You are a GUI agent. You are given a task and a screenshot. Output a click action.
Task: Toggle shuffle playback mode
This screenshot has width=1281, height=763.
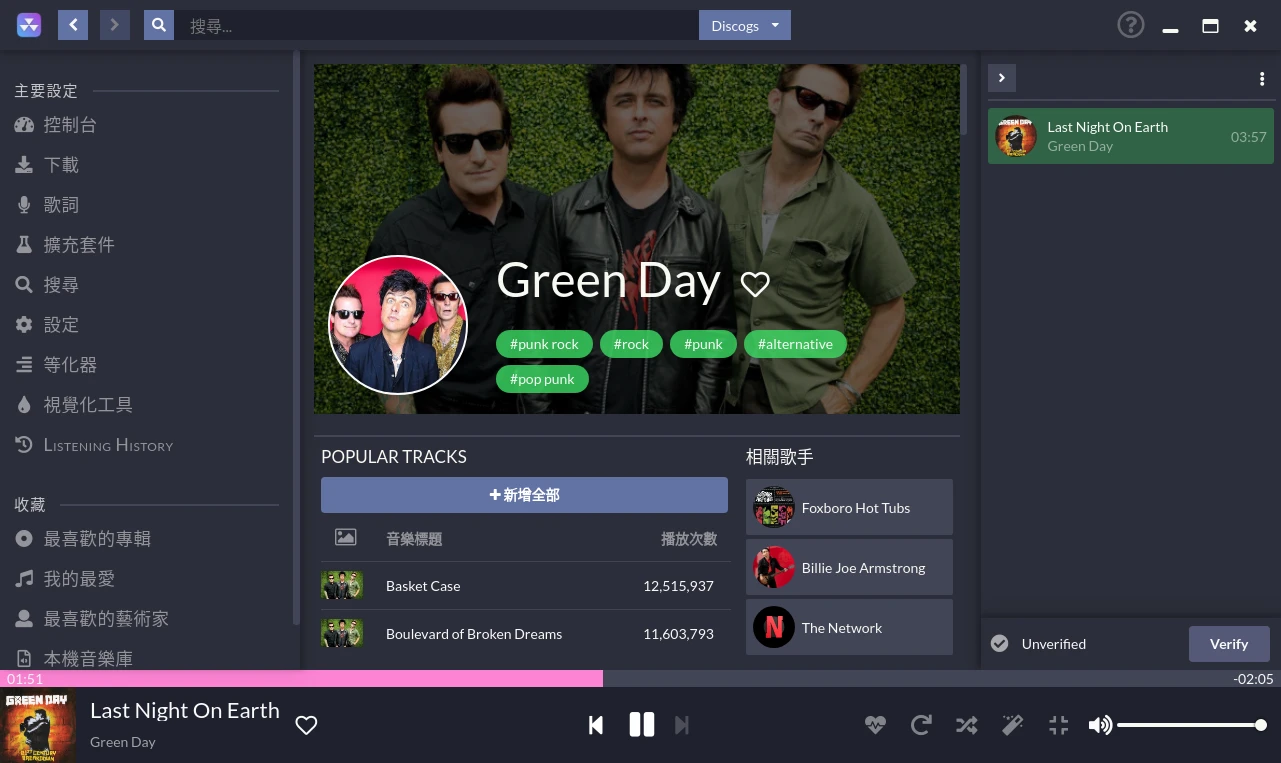966,725
